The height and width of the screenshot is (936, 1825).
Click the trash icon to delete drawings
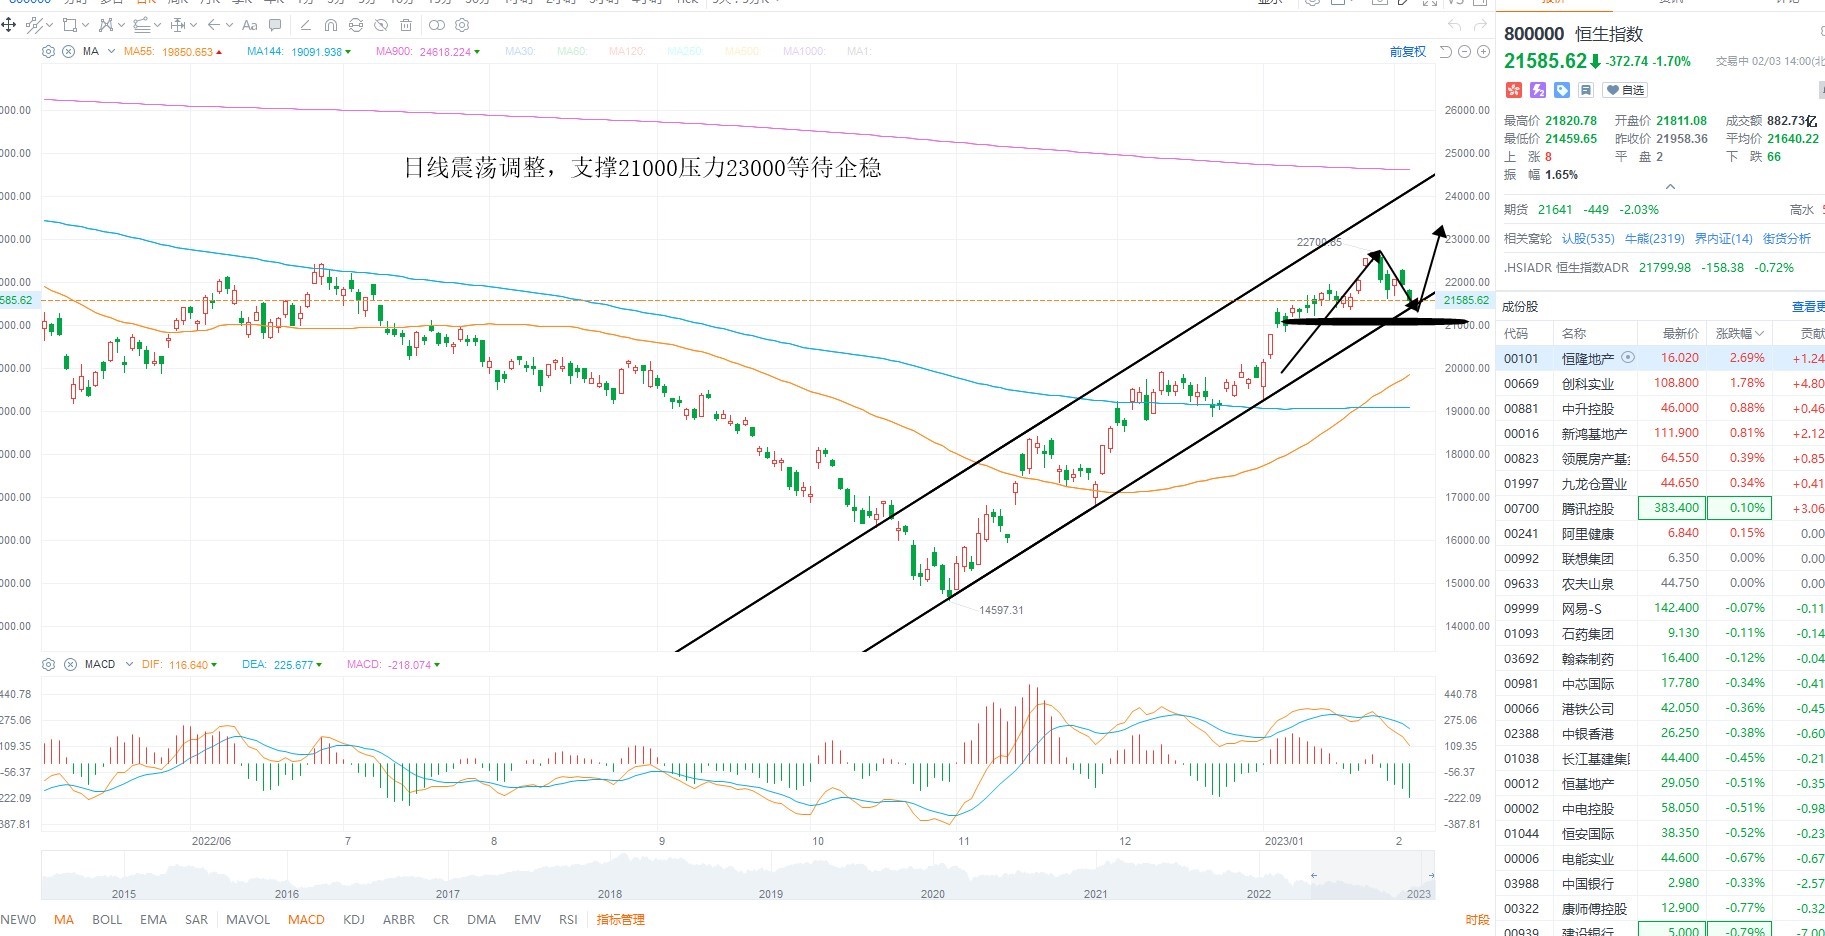406,25
